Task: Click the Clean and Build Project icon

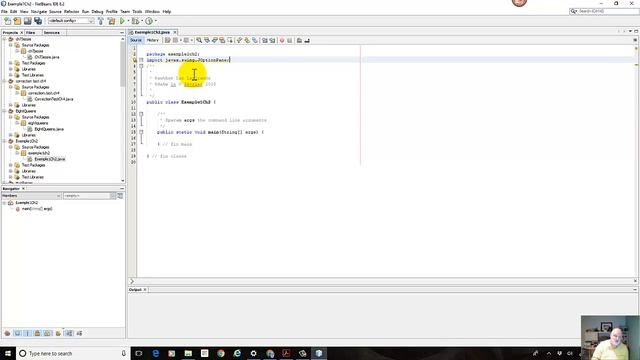Action: pos(111,21)
